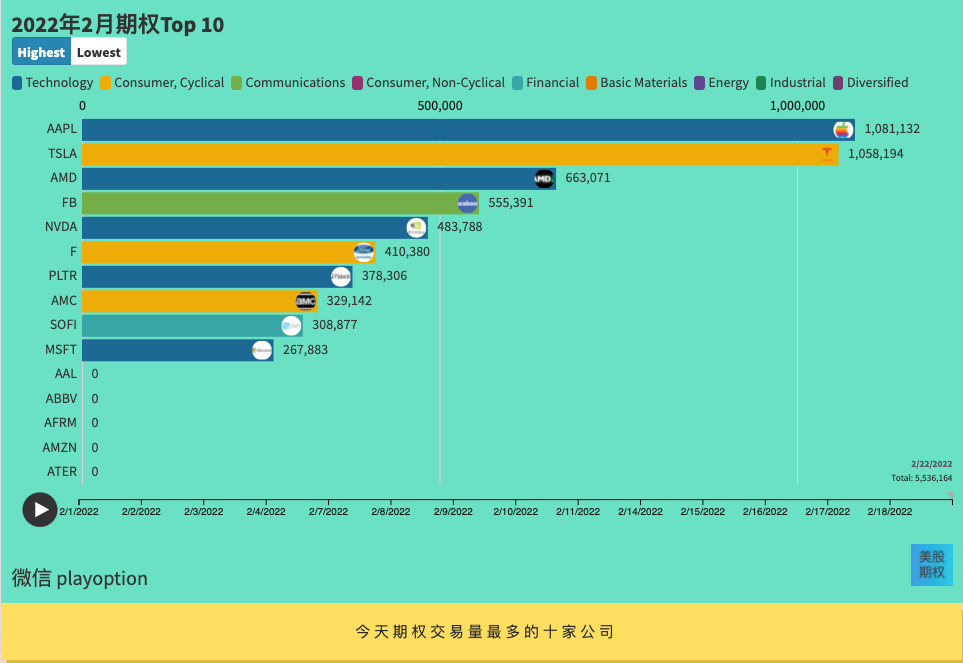Image resolution: width=963 pixels, height=663 pixels.
Task: Filter by Industrial legend entry
Action: [790, 83]
